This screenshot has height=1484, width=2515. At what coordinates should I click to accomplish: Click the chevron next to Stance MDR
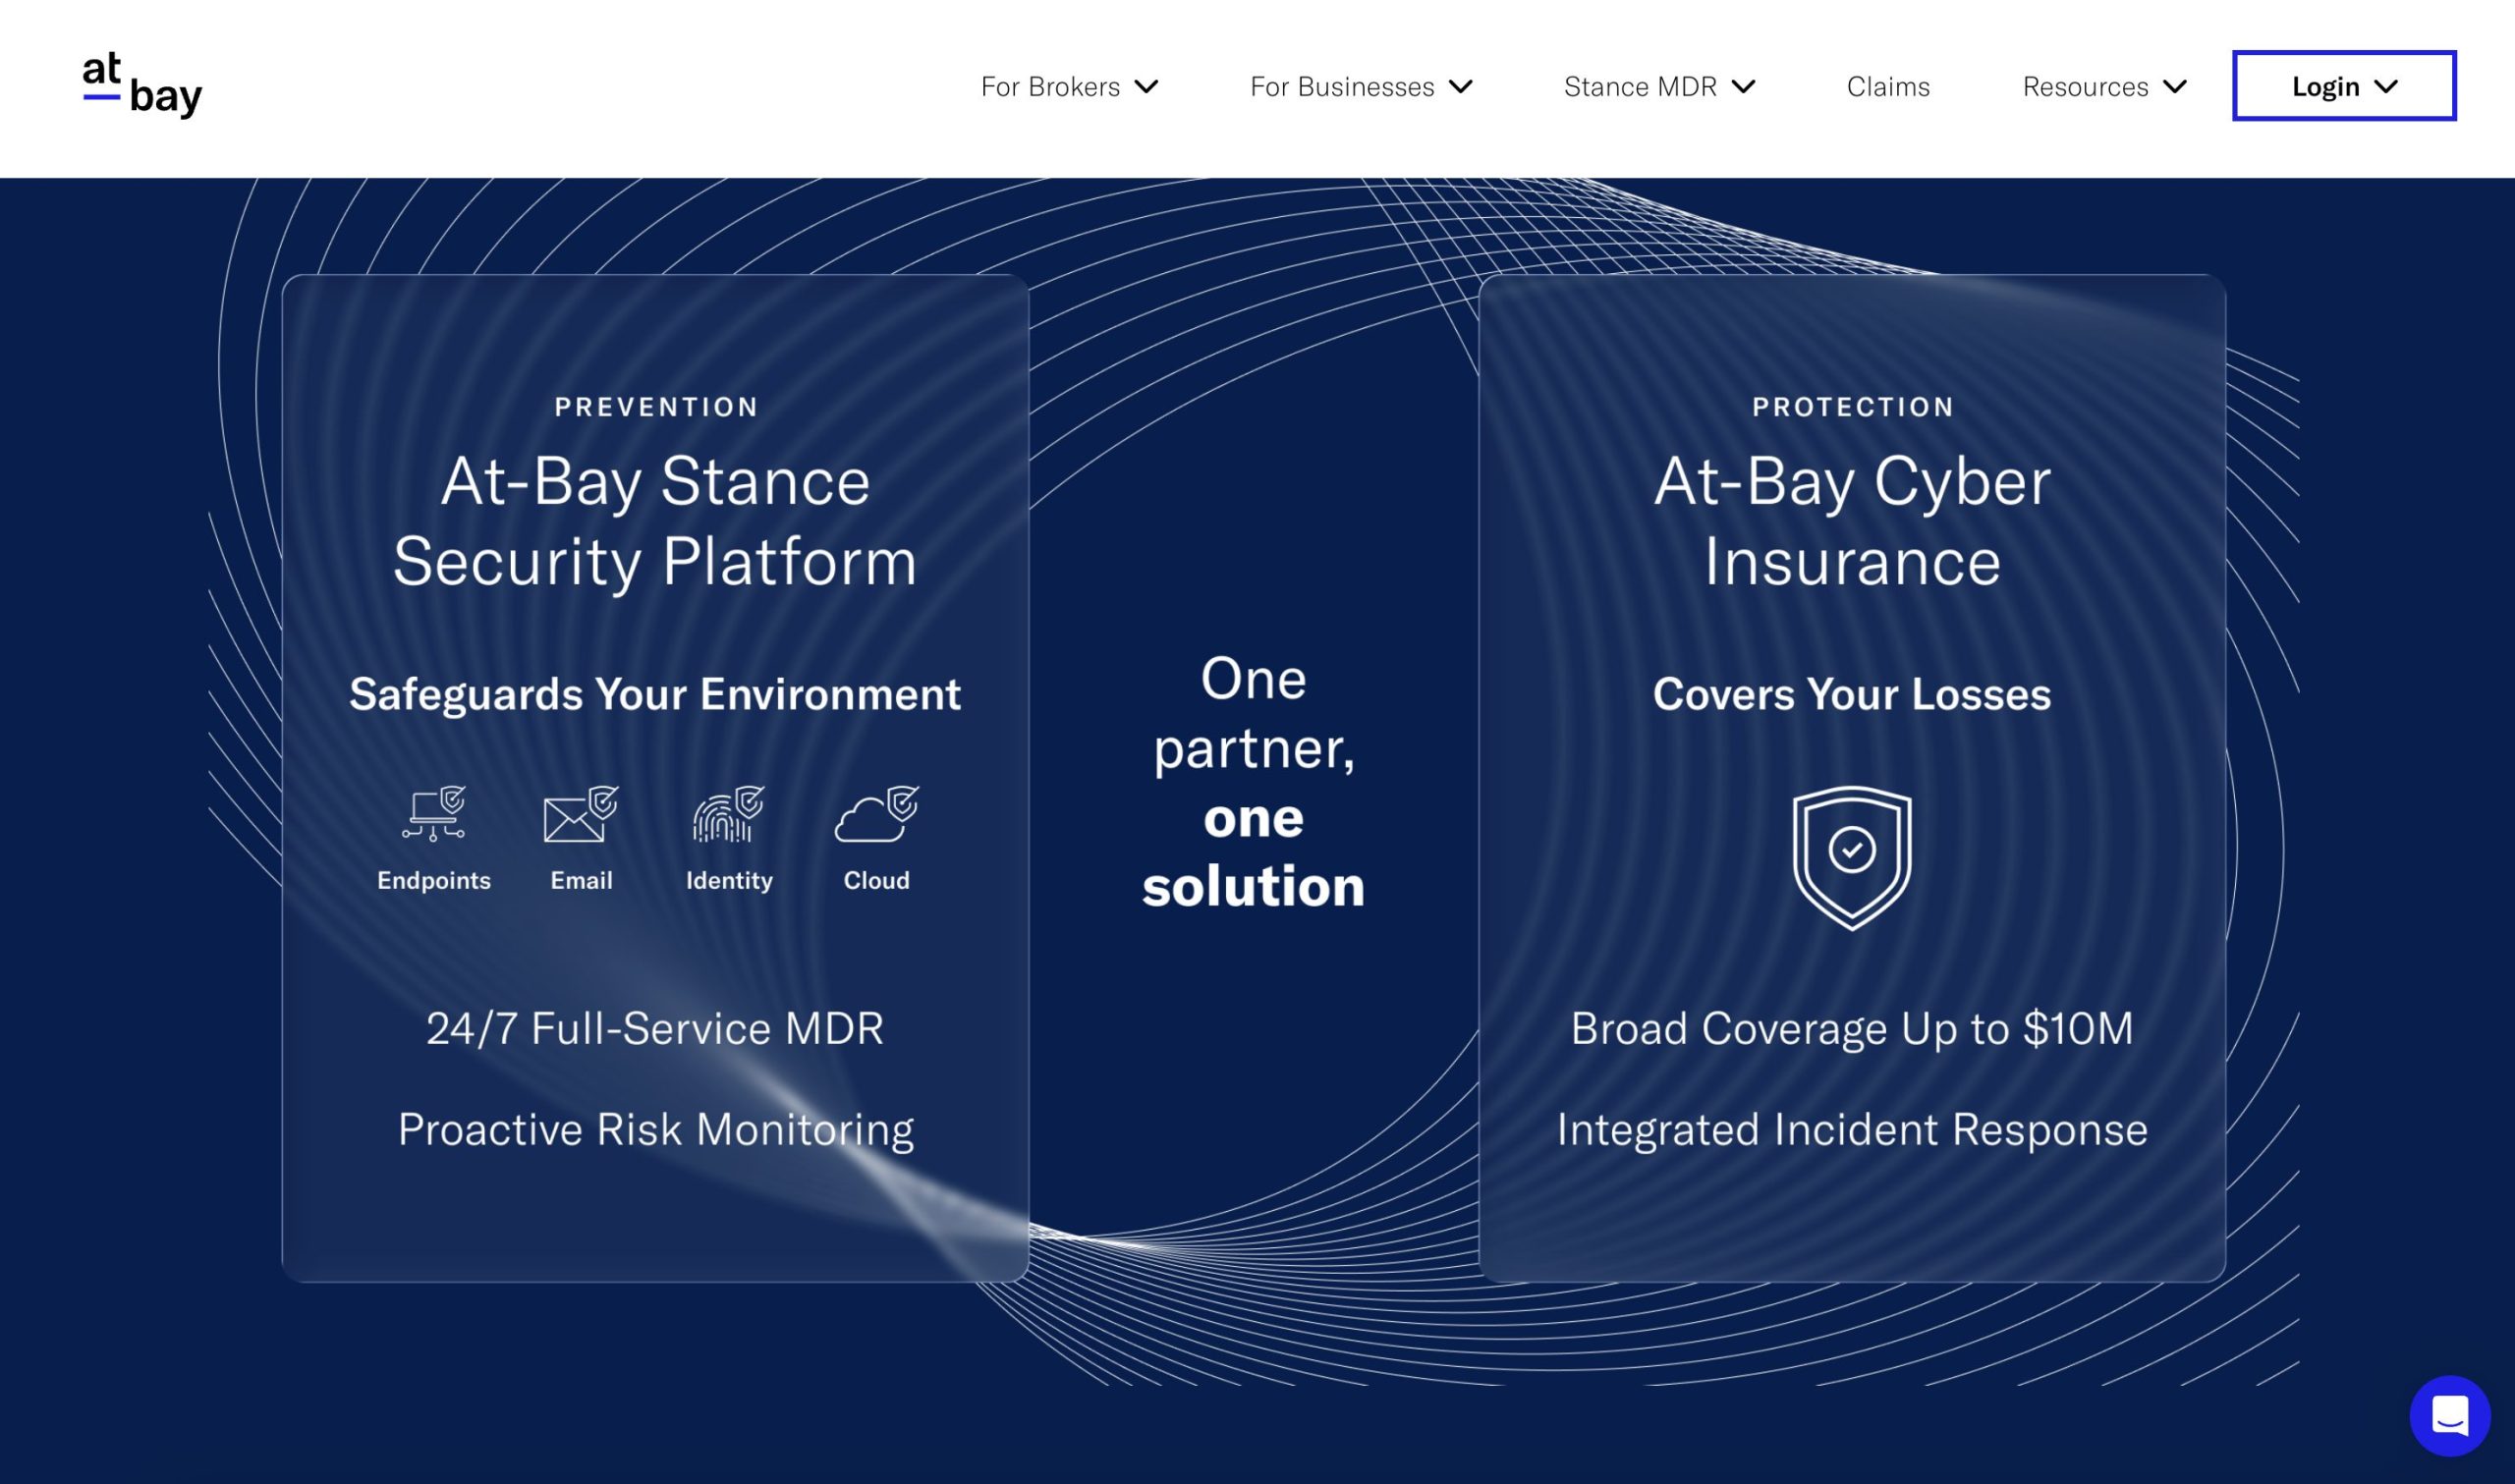(1744, 87)
